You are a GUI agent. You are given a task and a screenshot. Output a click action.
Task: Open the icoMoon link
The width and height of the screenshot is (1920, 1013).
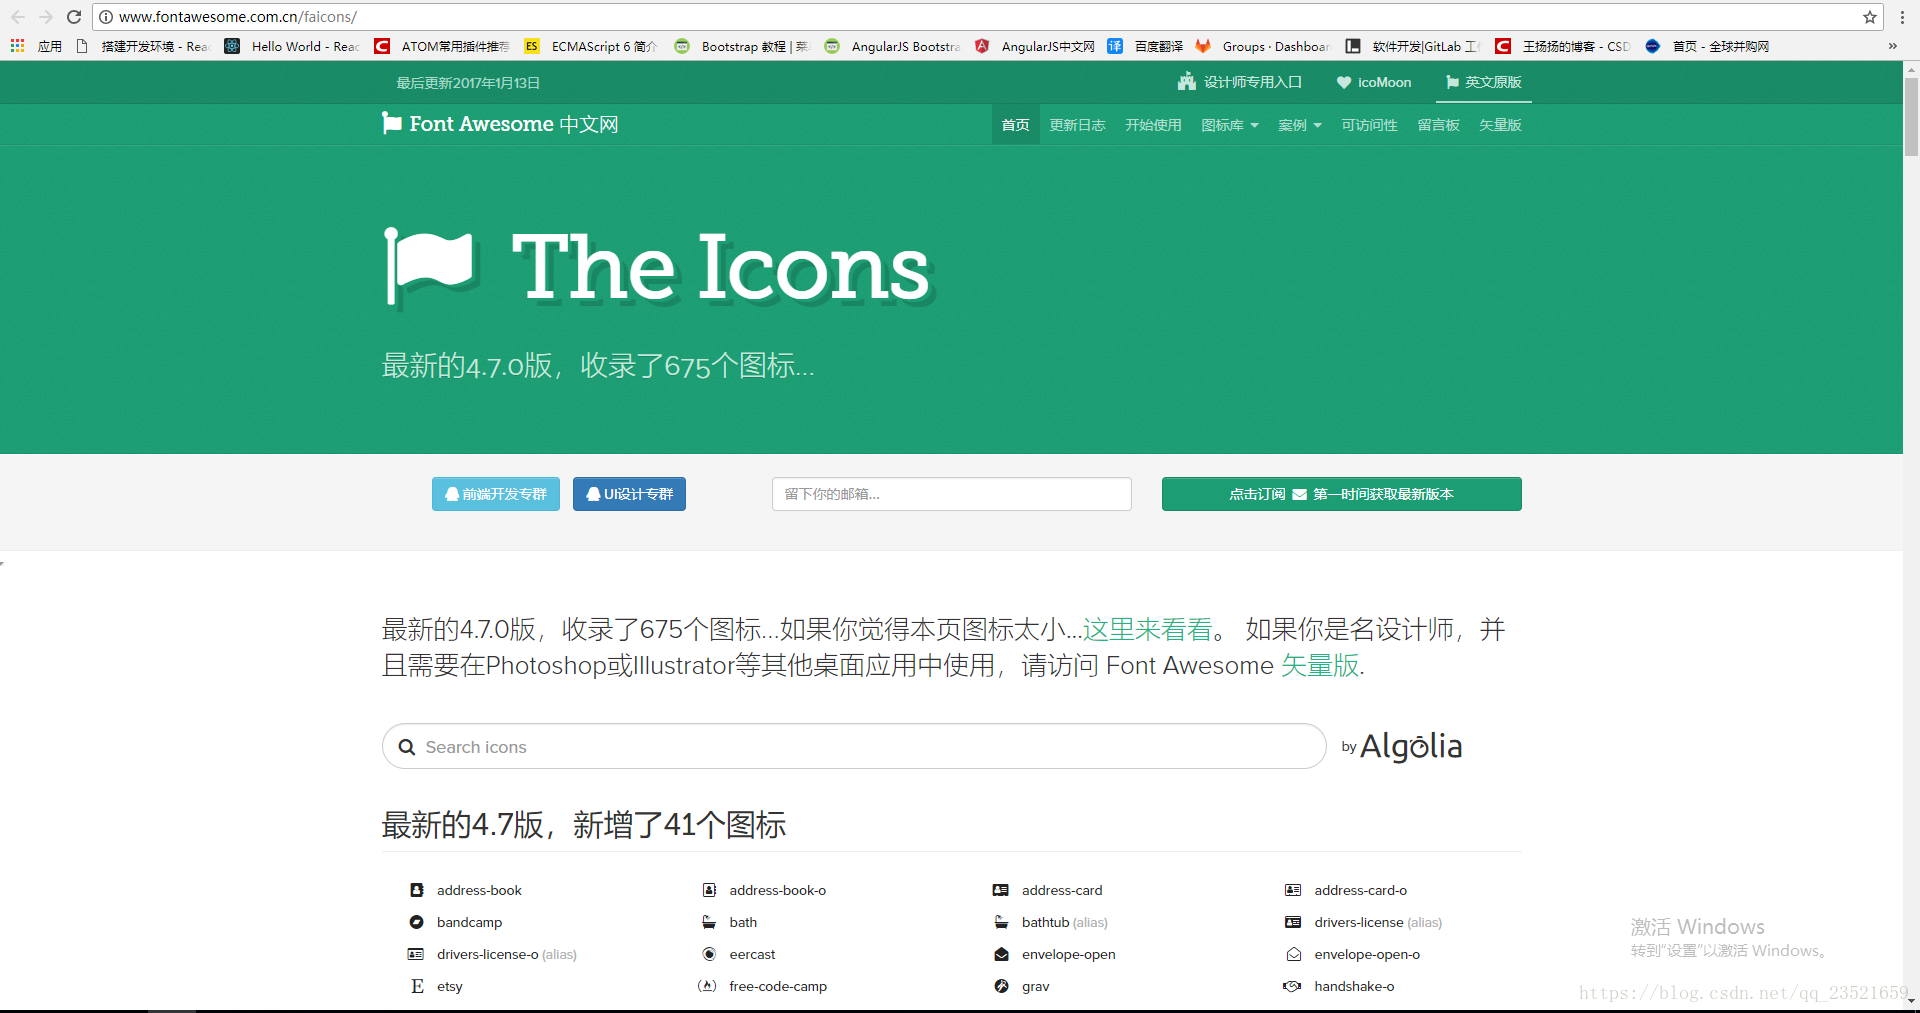point(1374,82)
